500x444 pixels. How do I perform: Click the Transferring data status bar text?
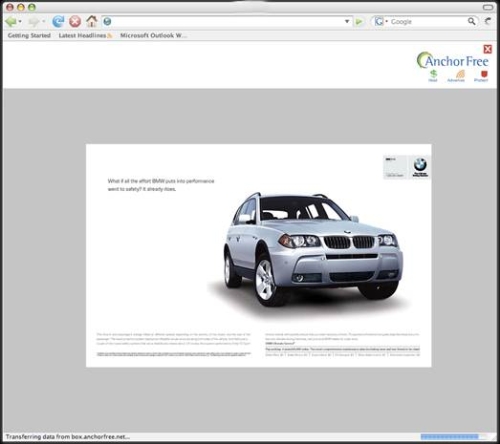click(x=68, y=437)
